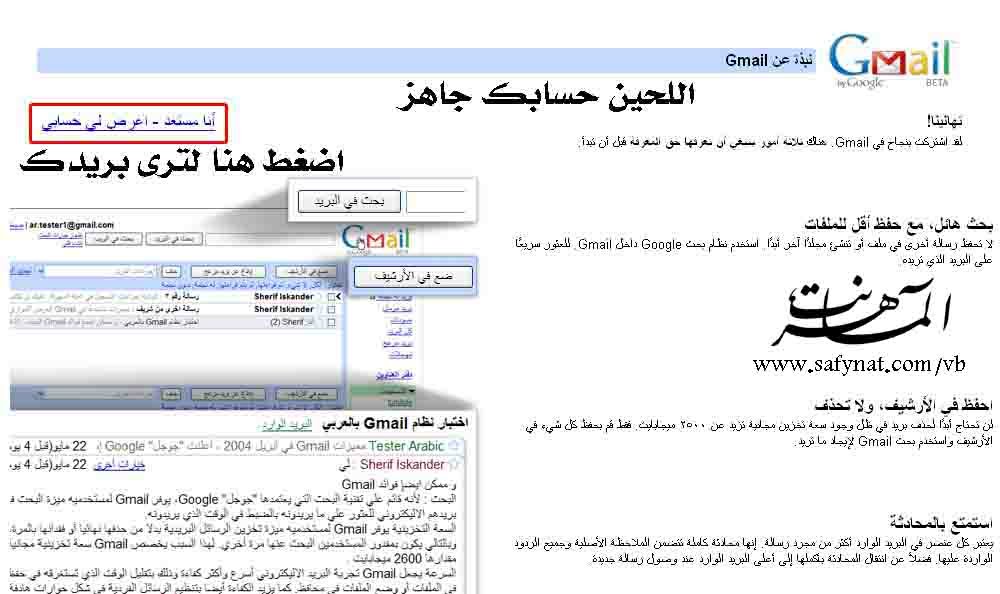Tick the checkbox of the '(2) Sherif' message

tap(331, 323)
